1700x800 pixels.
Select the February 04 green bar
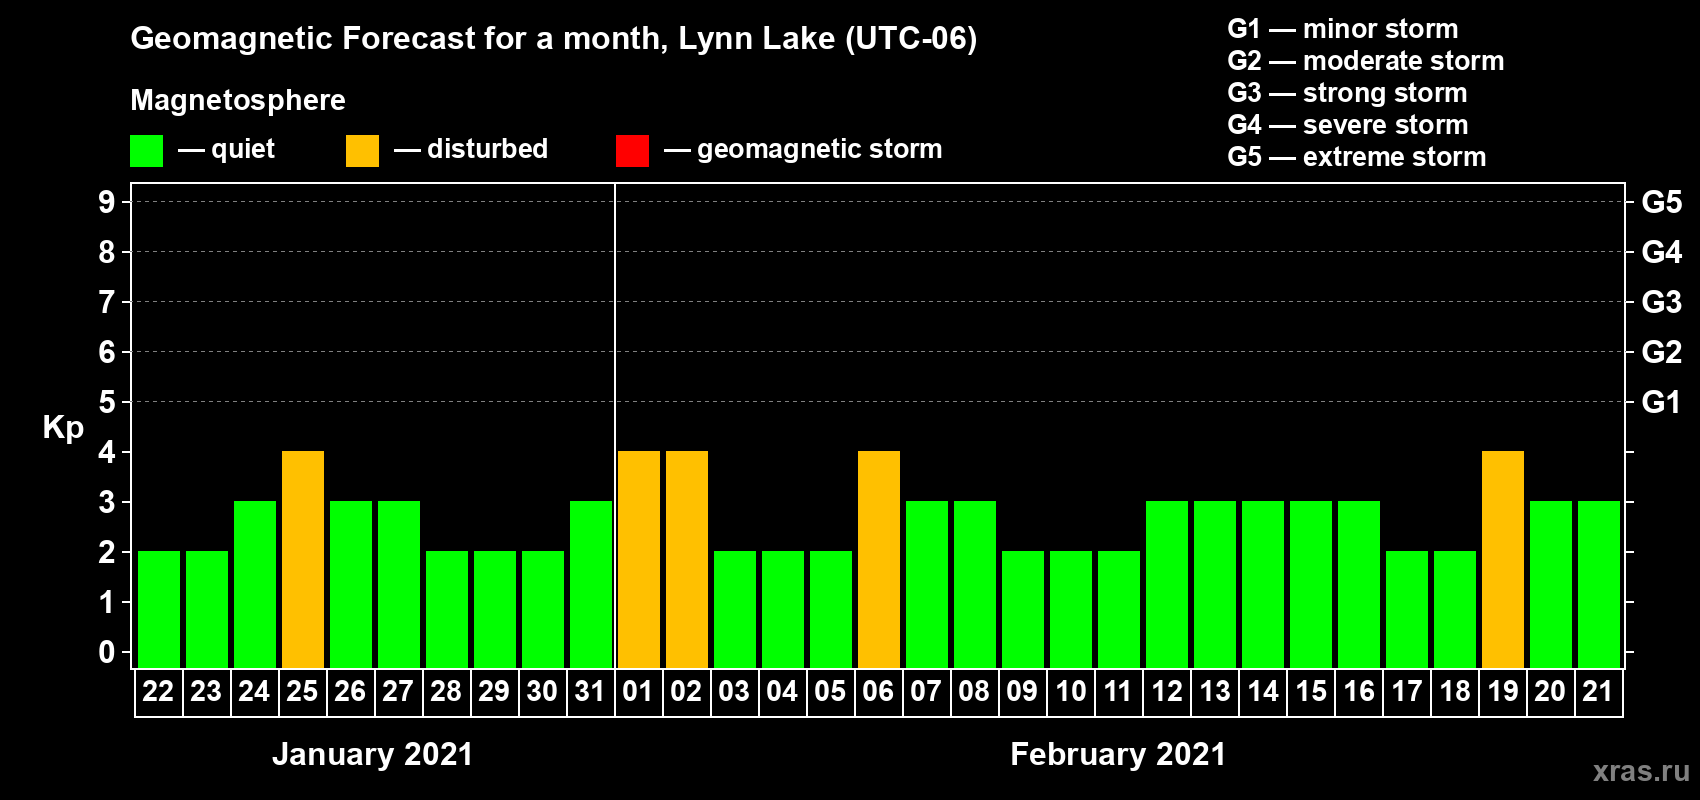[783, 609]
